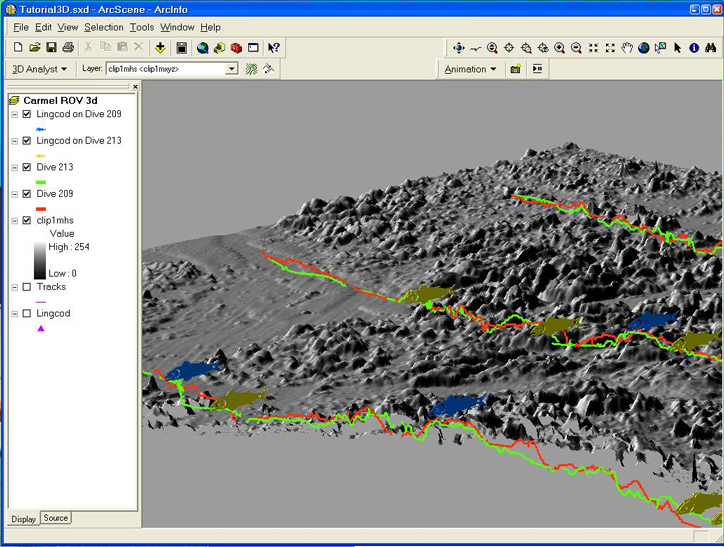Image resolution: width=724 pixels, height=547 pixels.
Task: Open the command line window icon
Action: [x=253, y=48]
